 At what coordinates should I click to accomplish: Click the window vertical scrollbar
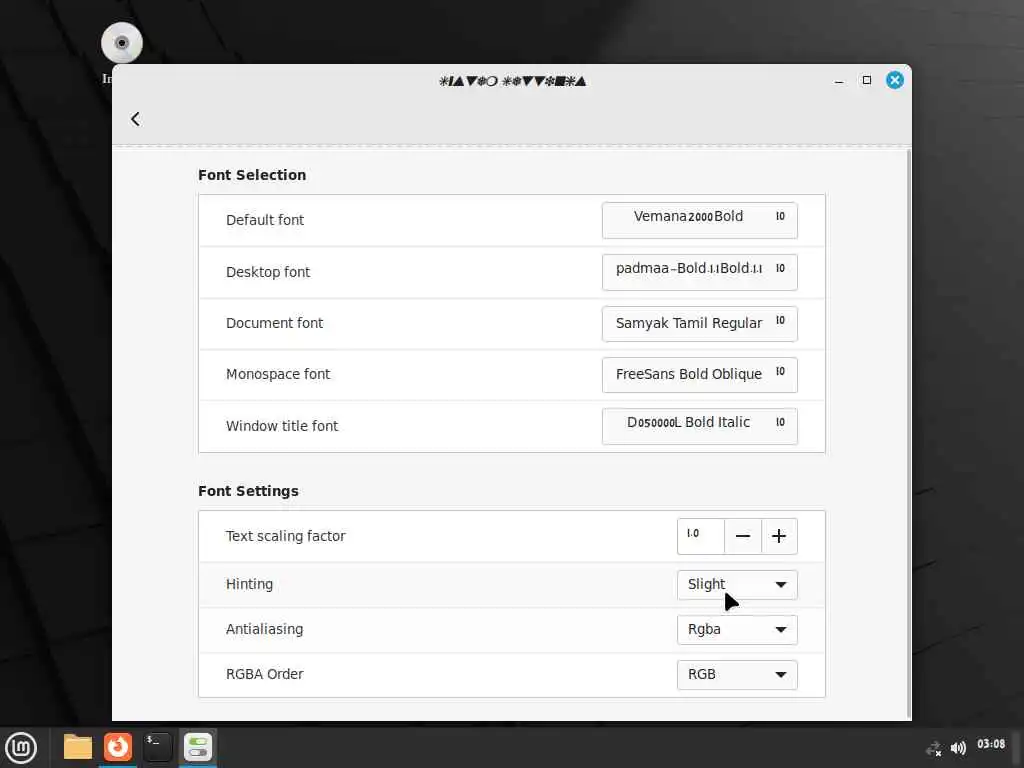908,434
